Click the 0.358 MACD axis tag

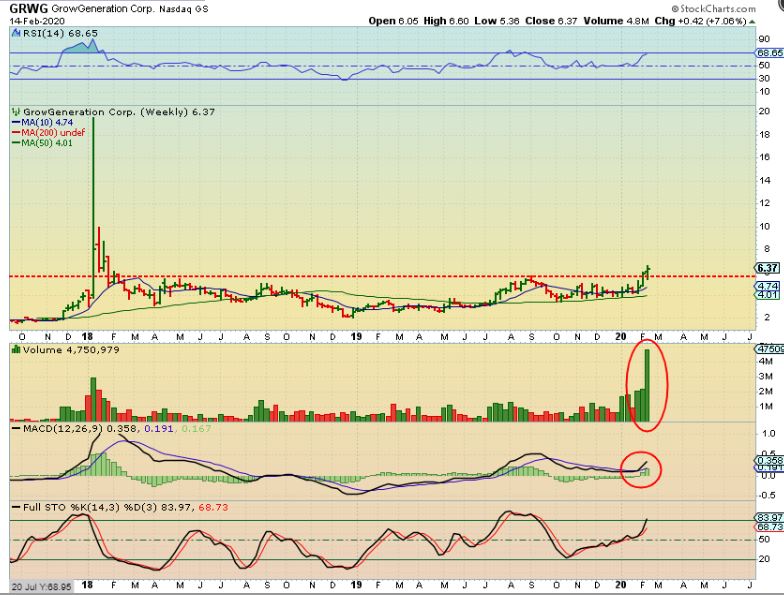(770, 460)
